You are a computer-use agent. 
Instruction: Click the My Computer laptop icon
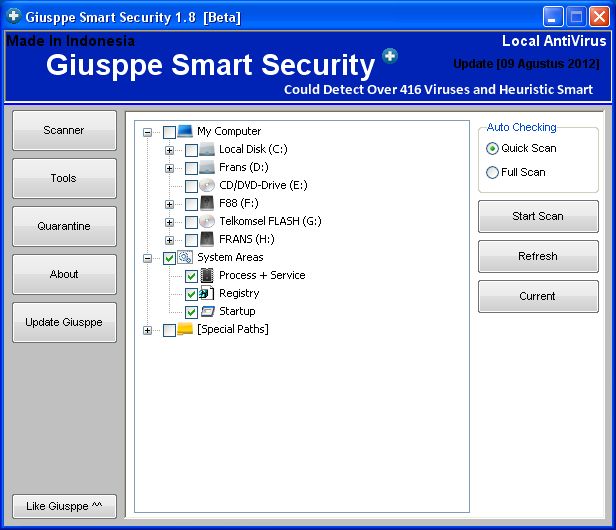(185, 131)
